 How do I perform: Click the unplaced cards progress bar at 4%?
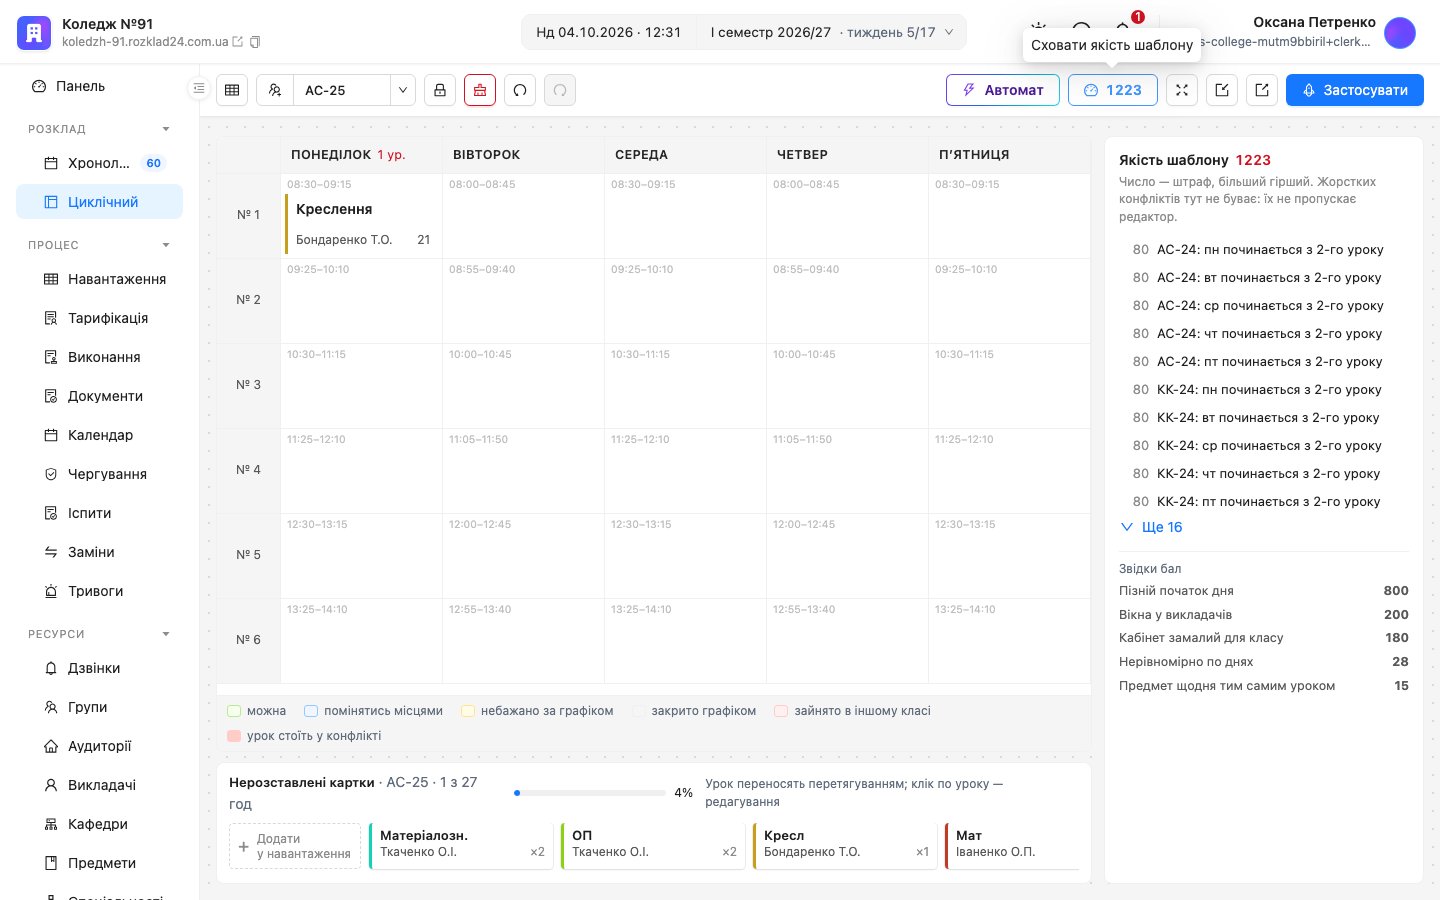(590, 793)
